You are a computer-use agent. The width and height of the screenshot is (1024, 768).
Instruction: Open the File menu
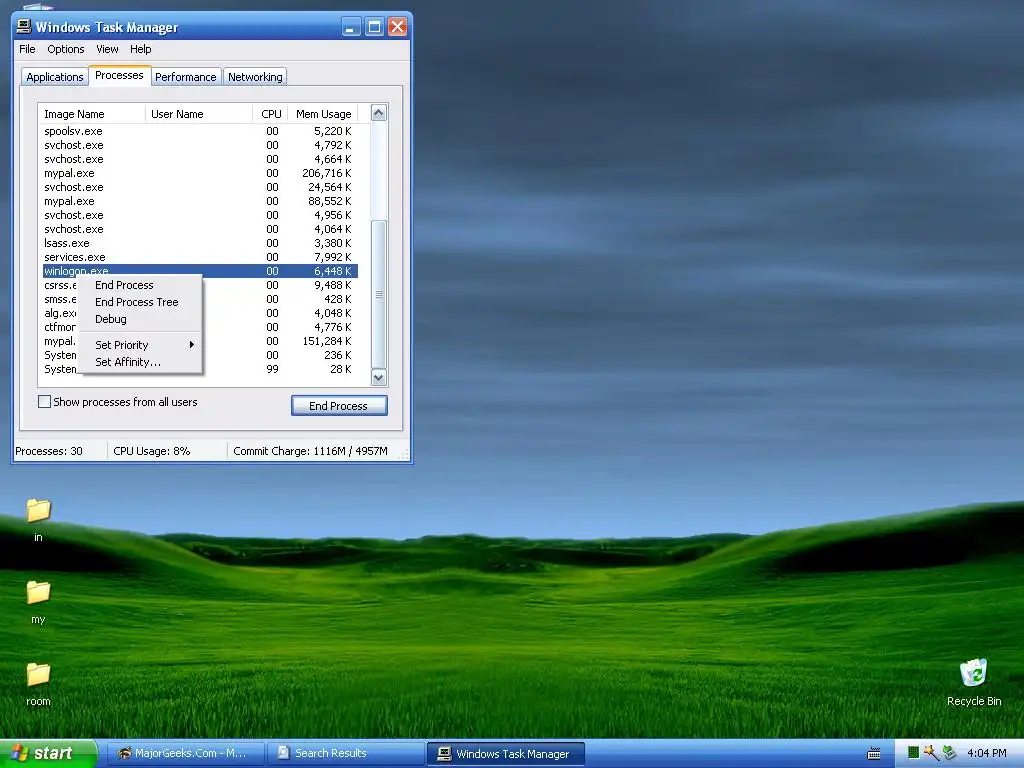tap(27, 49)
